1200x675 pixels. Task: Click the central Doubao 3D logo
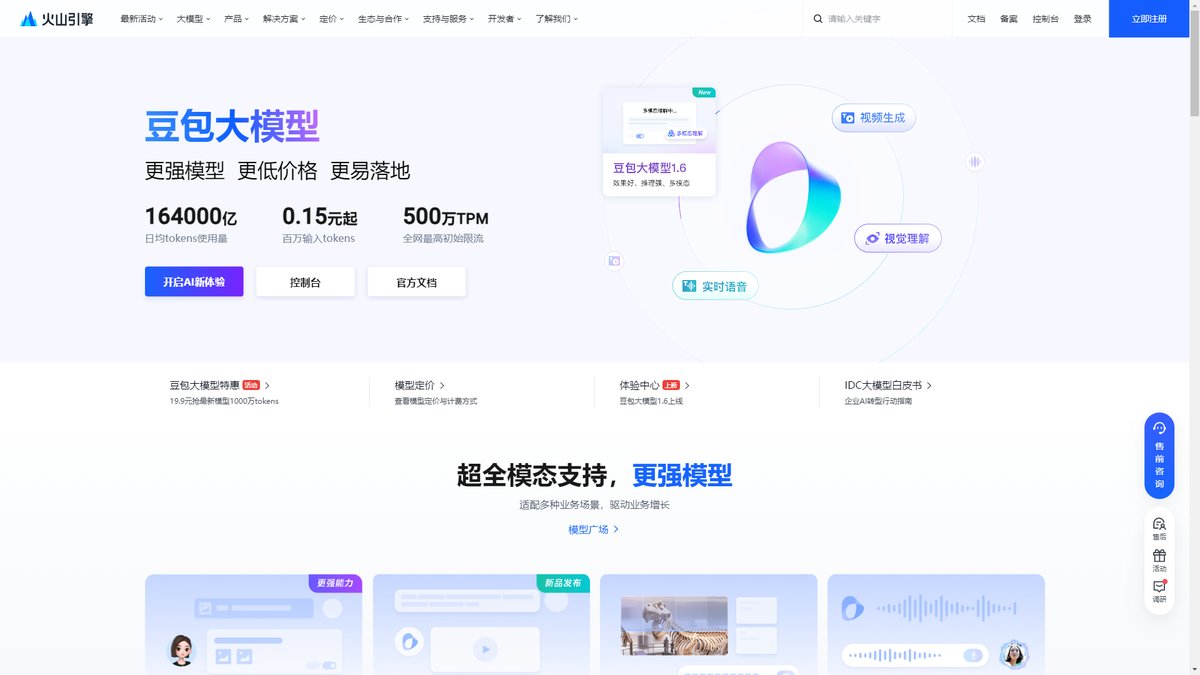click(793, 197)
